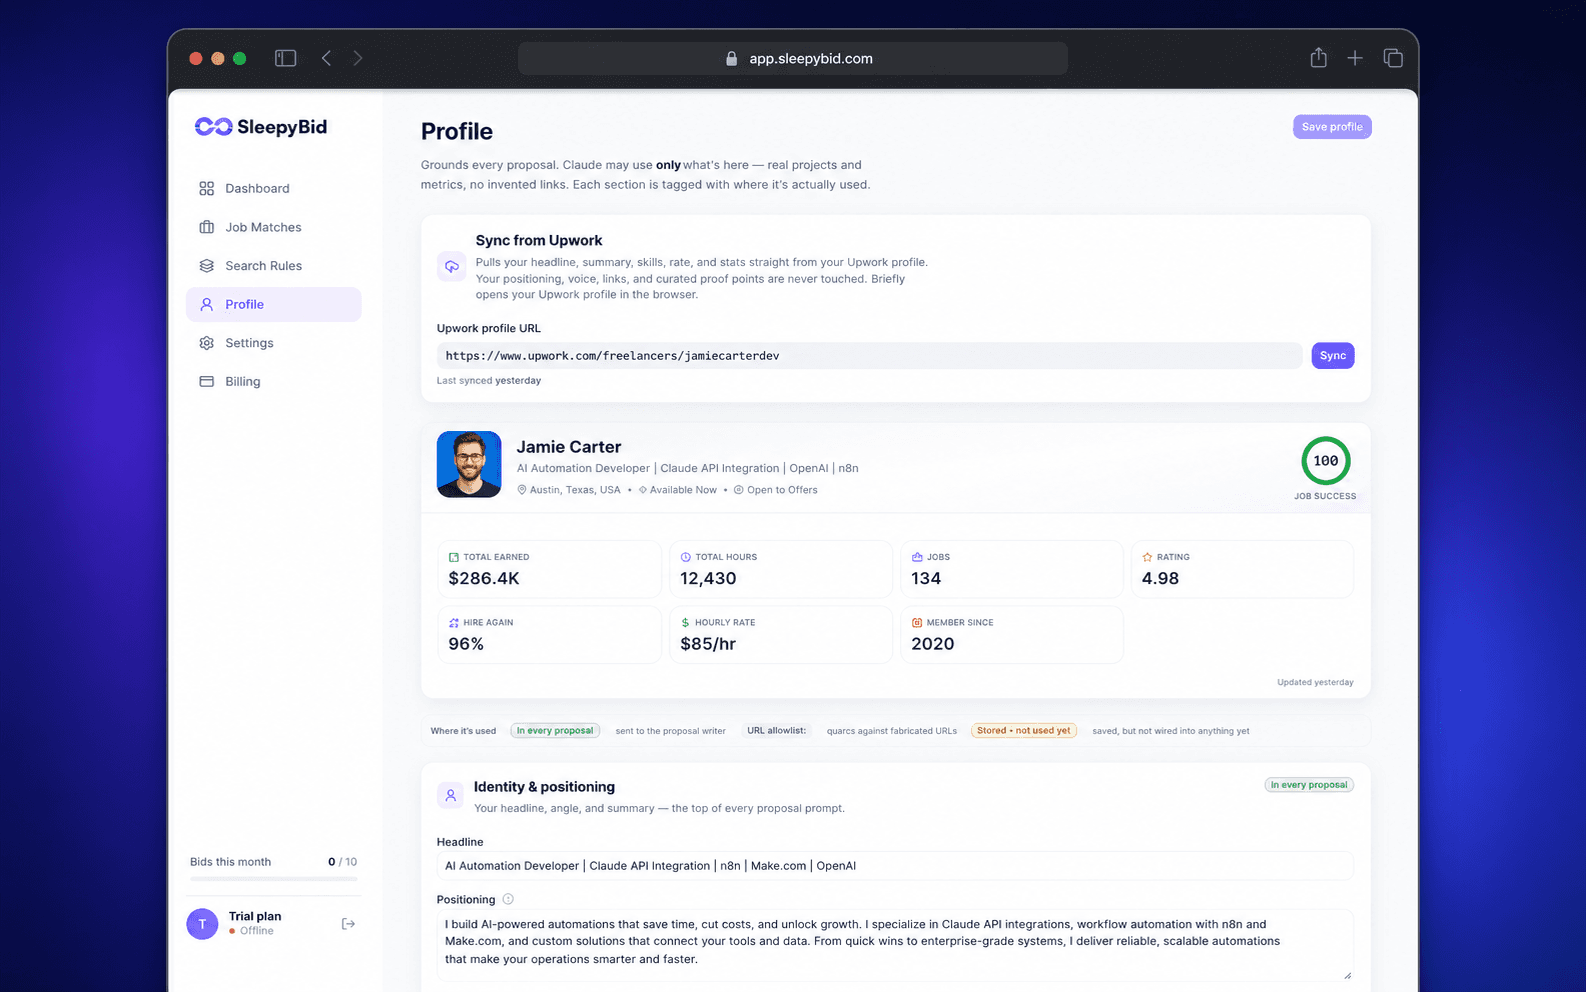Go back with the browser arrow
The width and height of the screenshot is (1586, 992).
tap(326, 58)
